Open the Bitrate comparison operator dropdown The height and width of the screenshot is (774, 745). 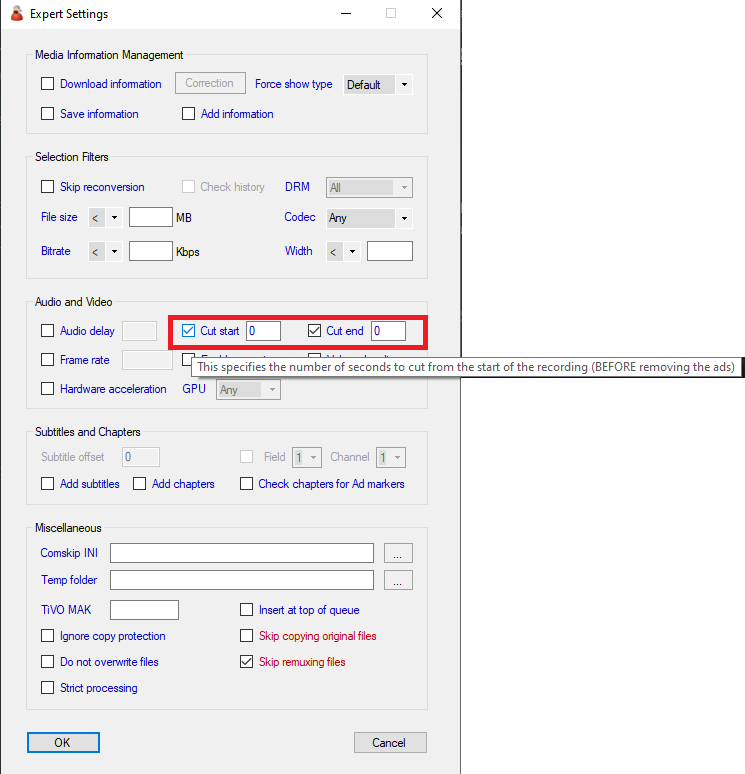105,252
